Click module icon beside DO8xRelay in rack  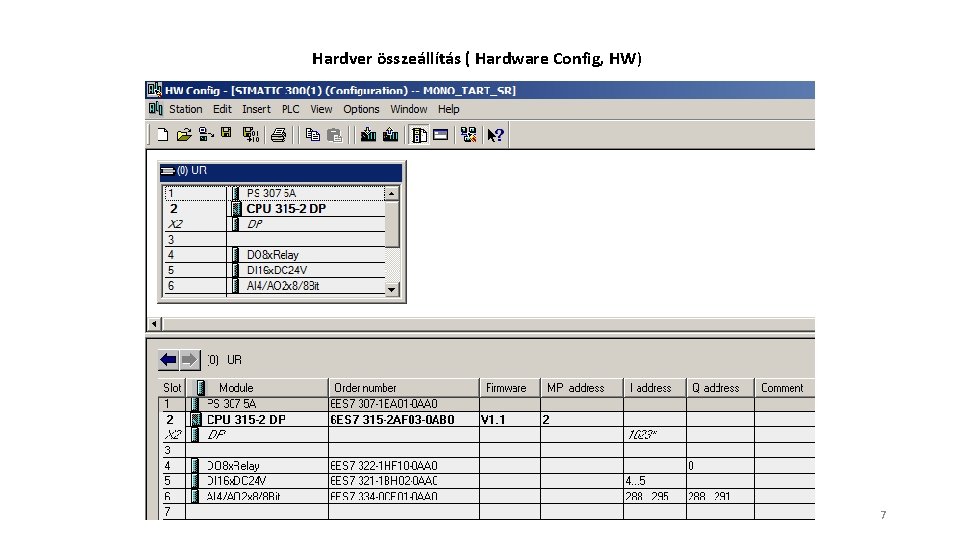tap(236, 255)
